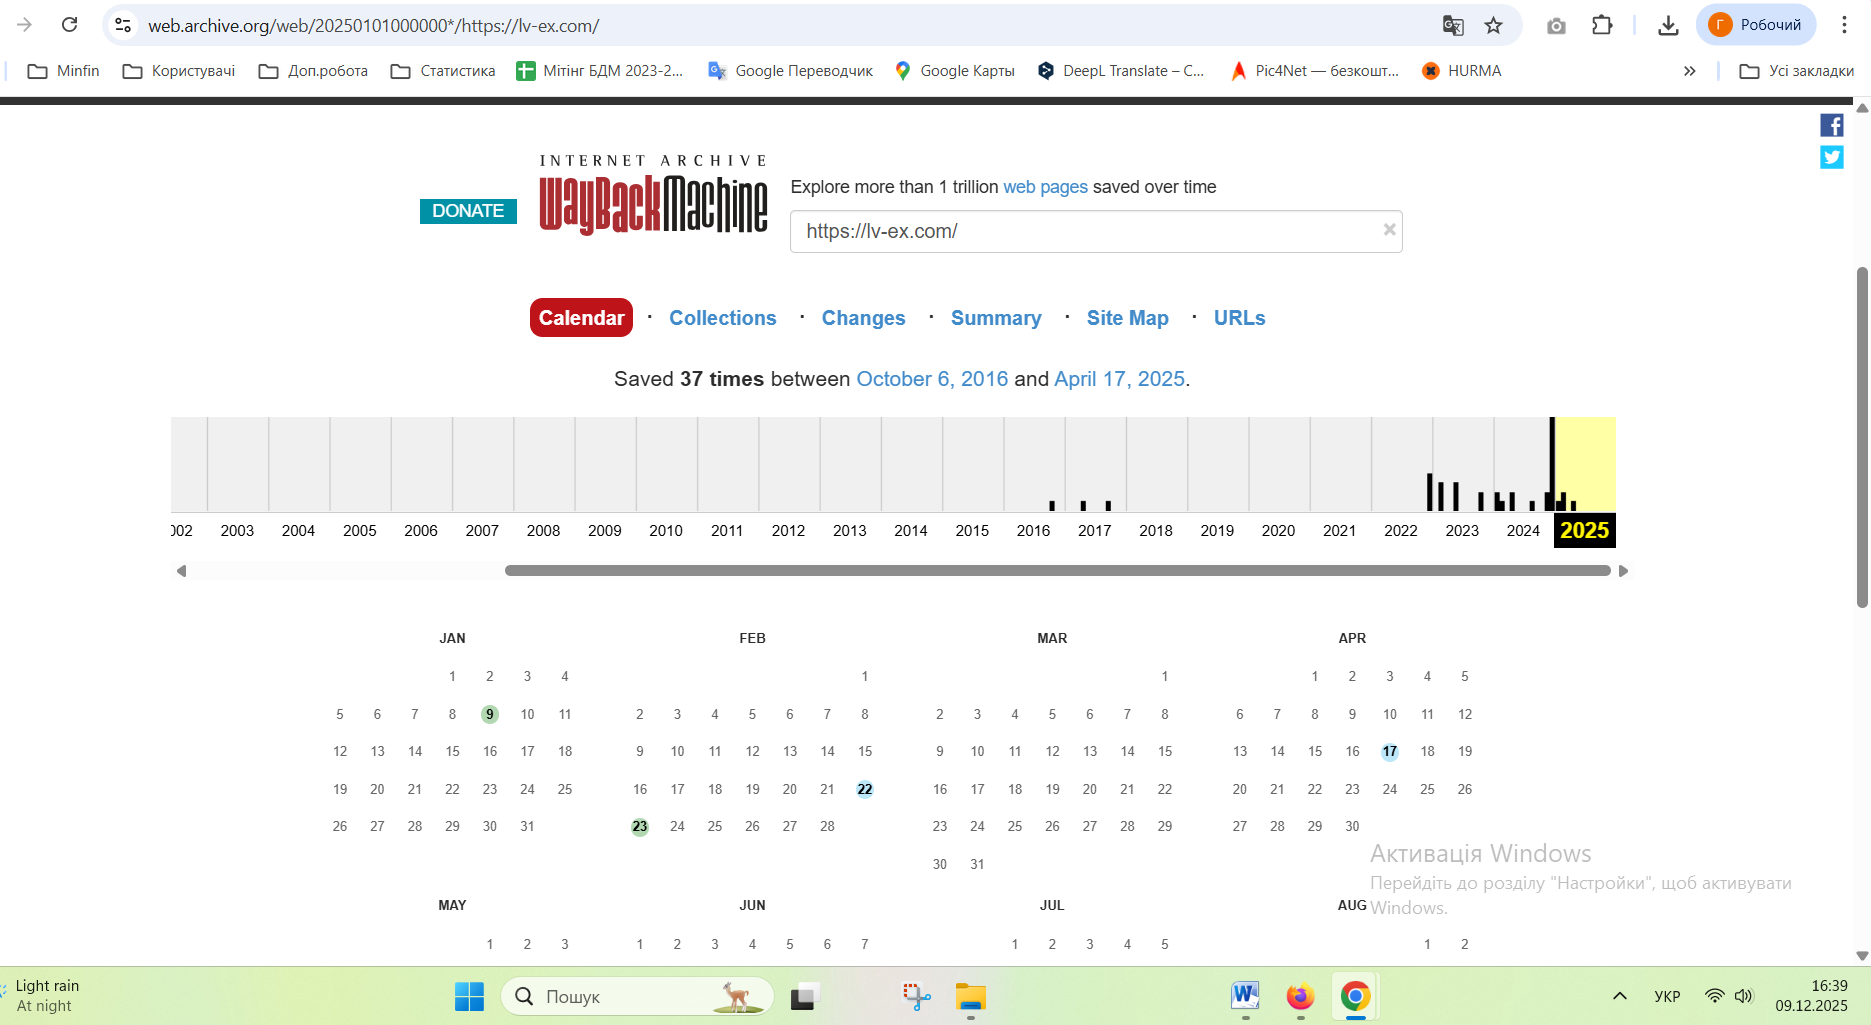Screen dimensions: 1871x1025
Task: Open the Статистика bookmark folder
Action: click(443, 71)
